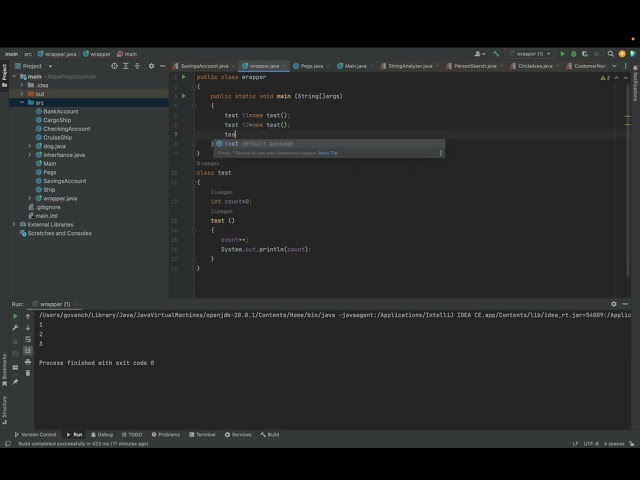The width and height of the screenshot is (640, 480).
Task: Open run configuration wrench in Run panel
Action: click(16, 328)
